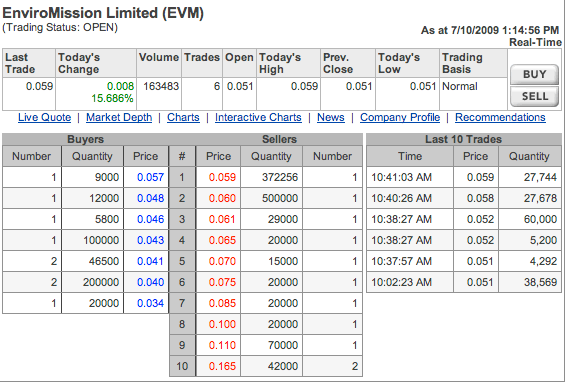The image size is (565, 383).
Task: Select buyer price 0.048
Action: (150, 198)
